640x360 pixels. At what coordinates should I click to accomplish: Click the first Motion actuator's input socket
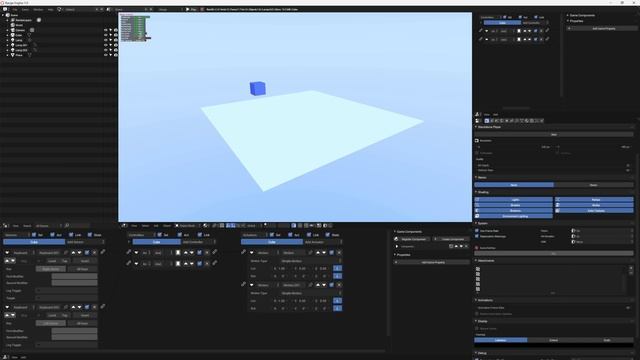click(x=244, y=252)
